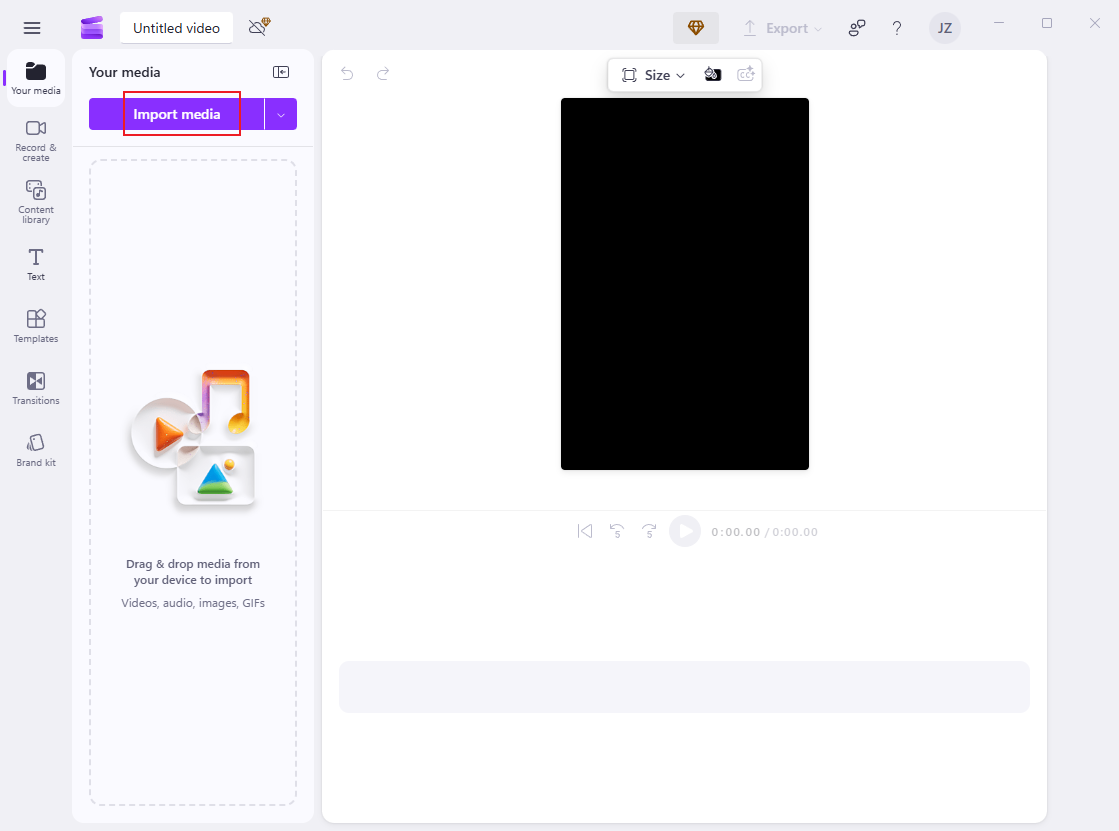Open the Export dropdown

[783, 28]
